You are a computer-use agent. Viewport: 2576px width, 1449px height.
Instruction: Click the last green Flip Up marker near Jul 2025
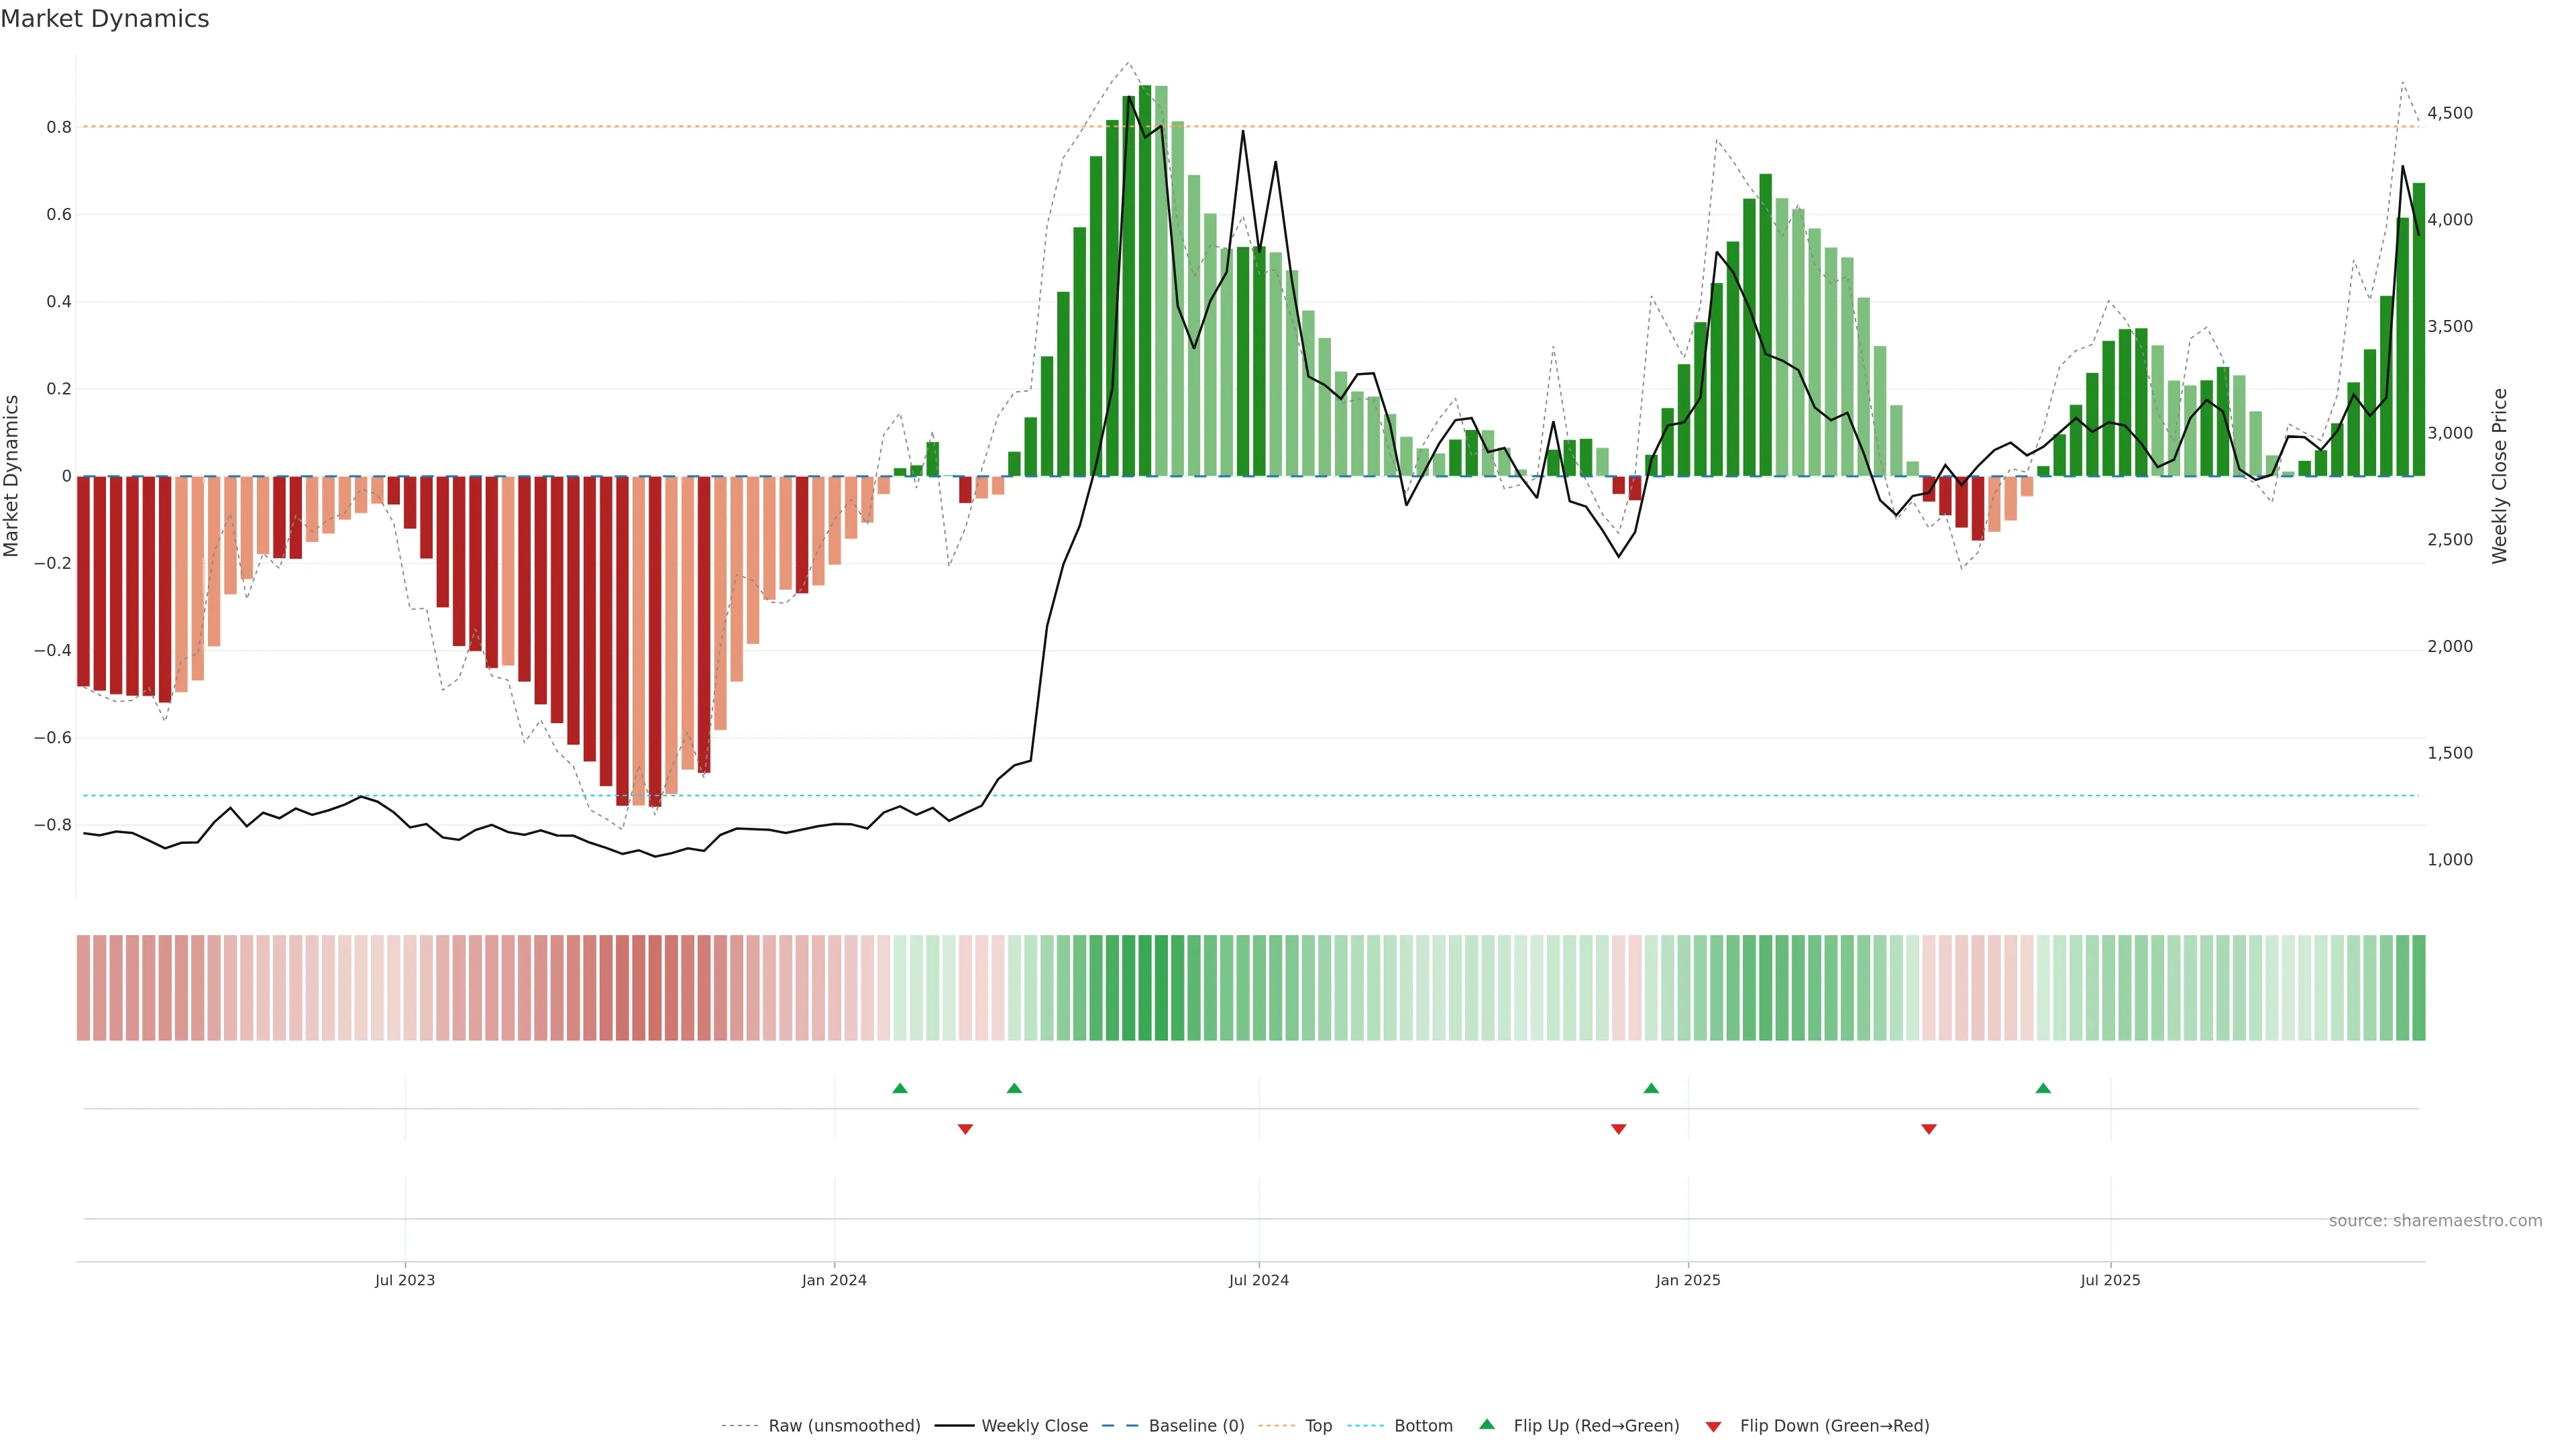click(x=2043, y=1088)
